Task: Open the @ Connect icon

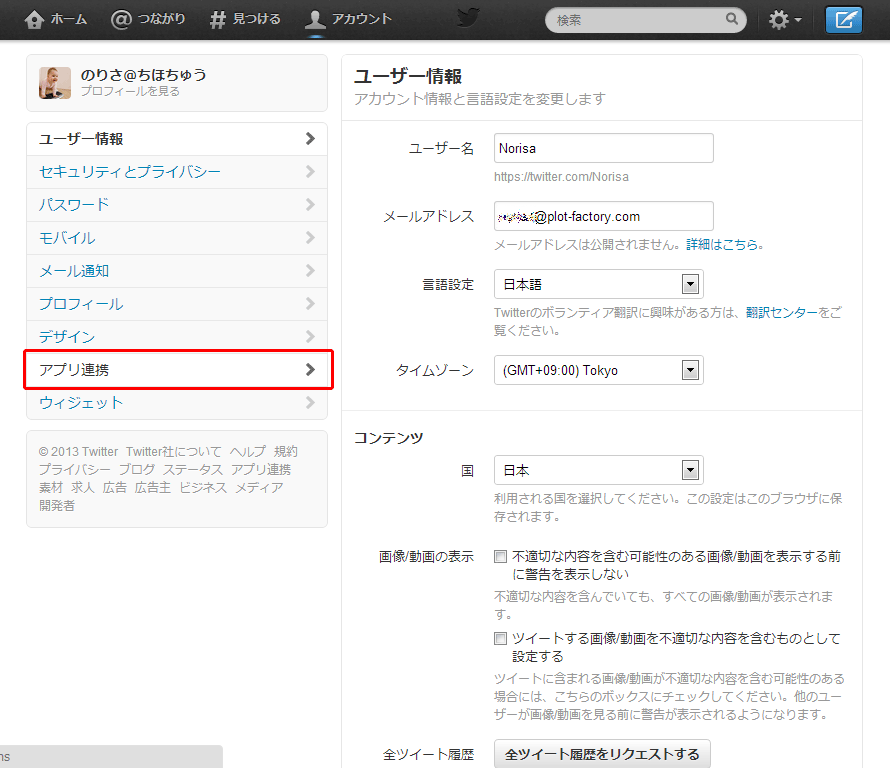Action: [x=121, y=19]
